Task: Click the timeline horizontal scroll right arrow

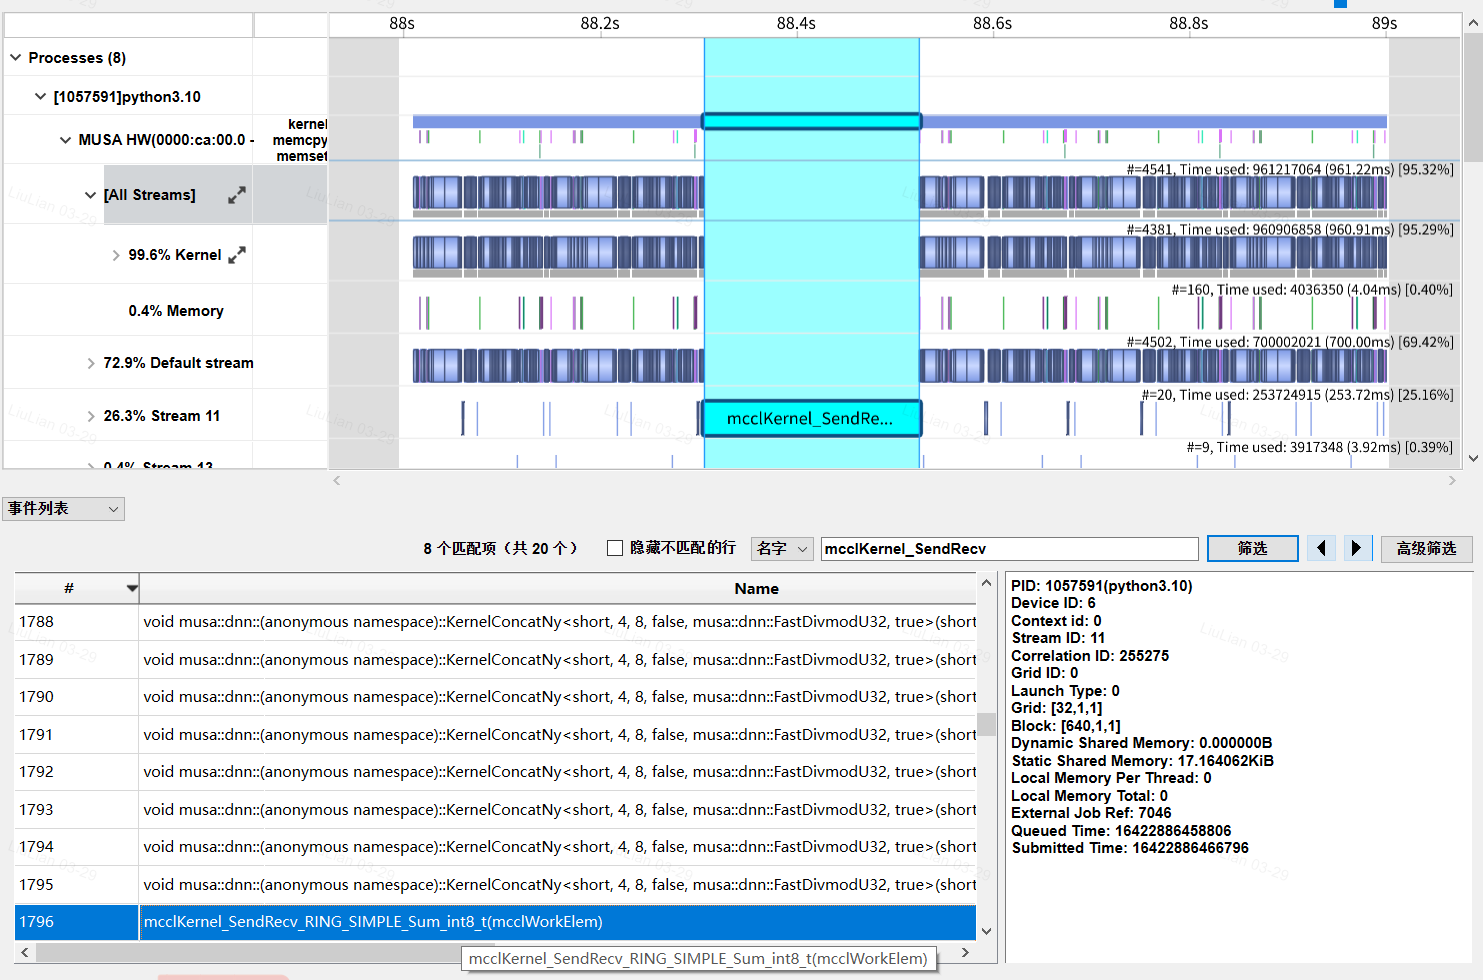Action: tap(1452, 481)
